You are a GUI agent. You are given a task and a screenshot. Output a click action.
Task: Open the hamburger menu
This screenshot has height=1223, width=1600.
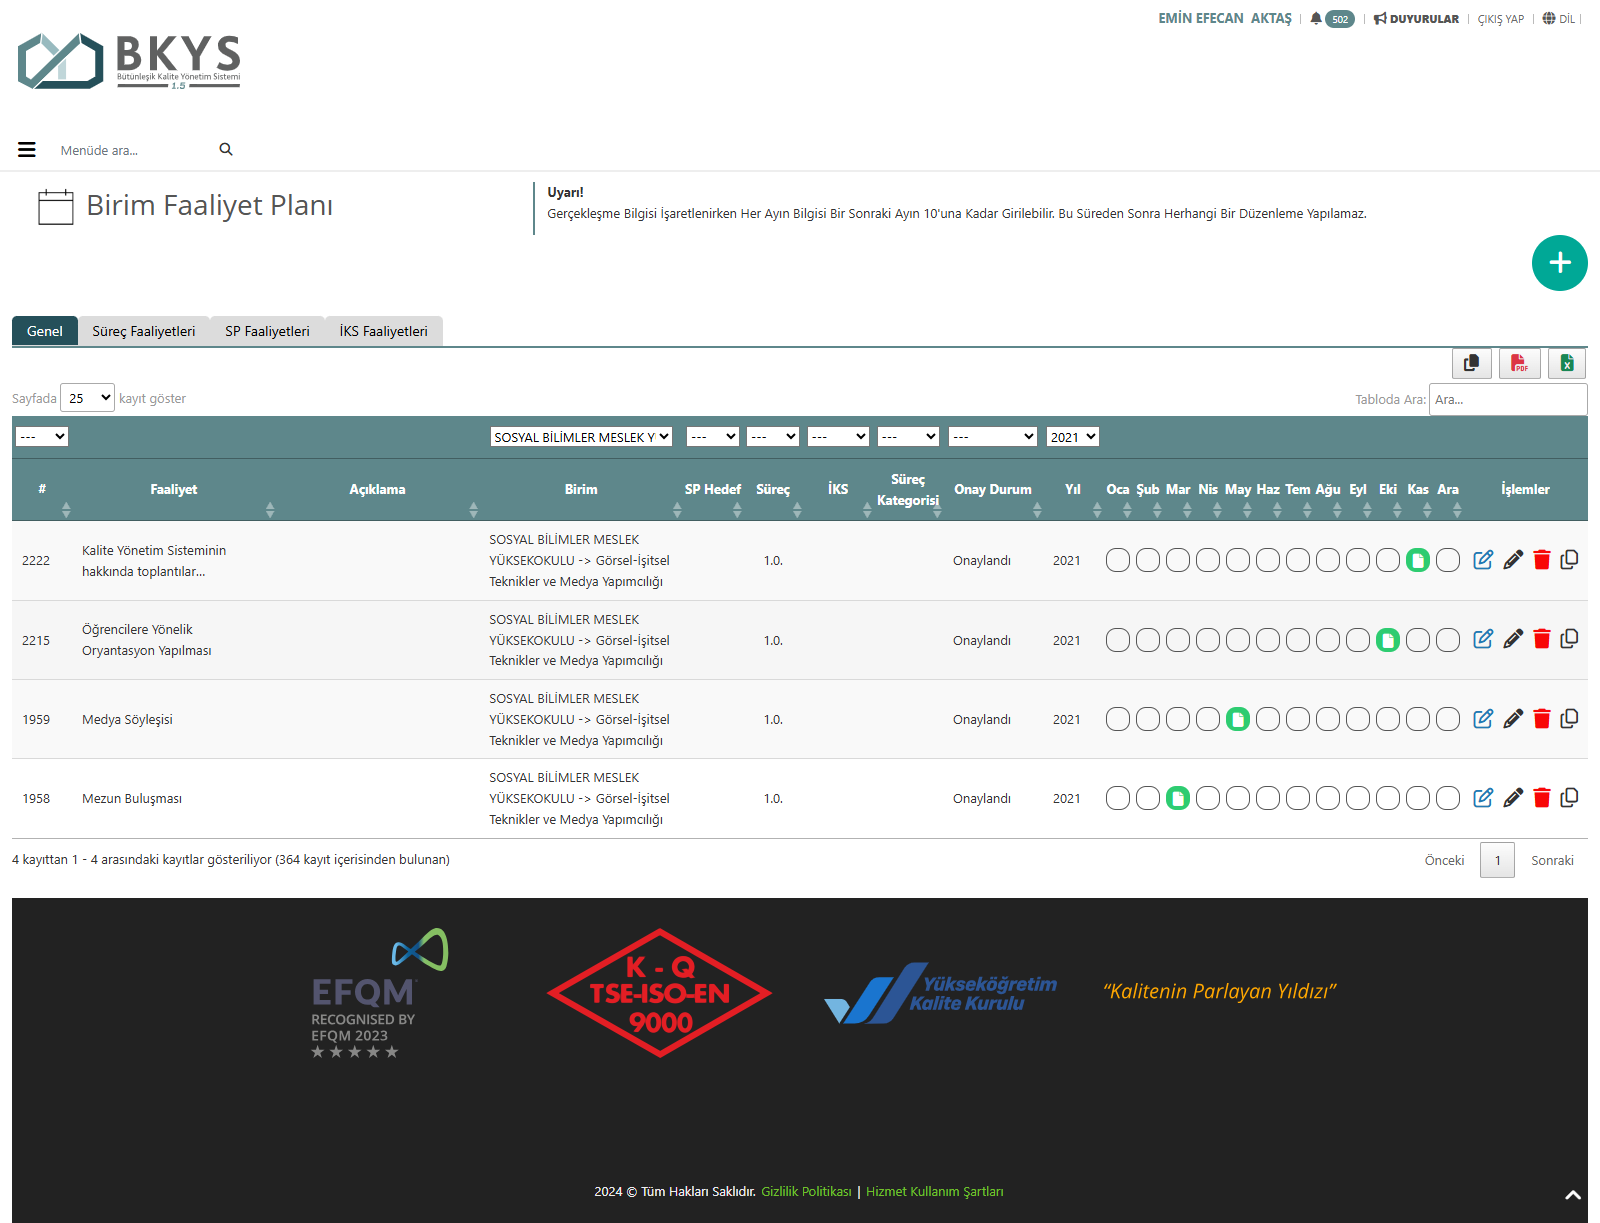pyautogui.click(x=27, y=150)
